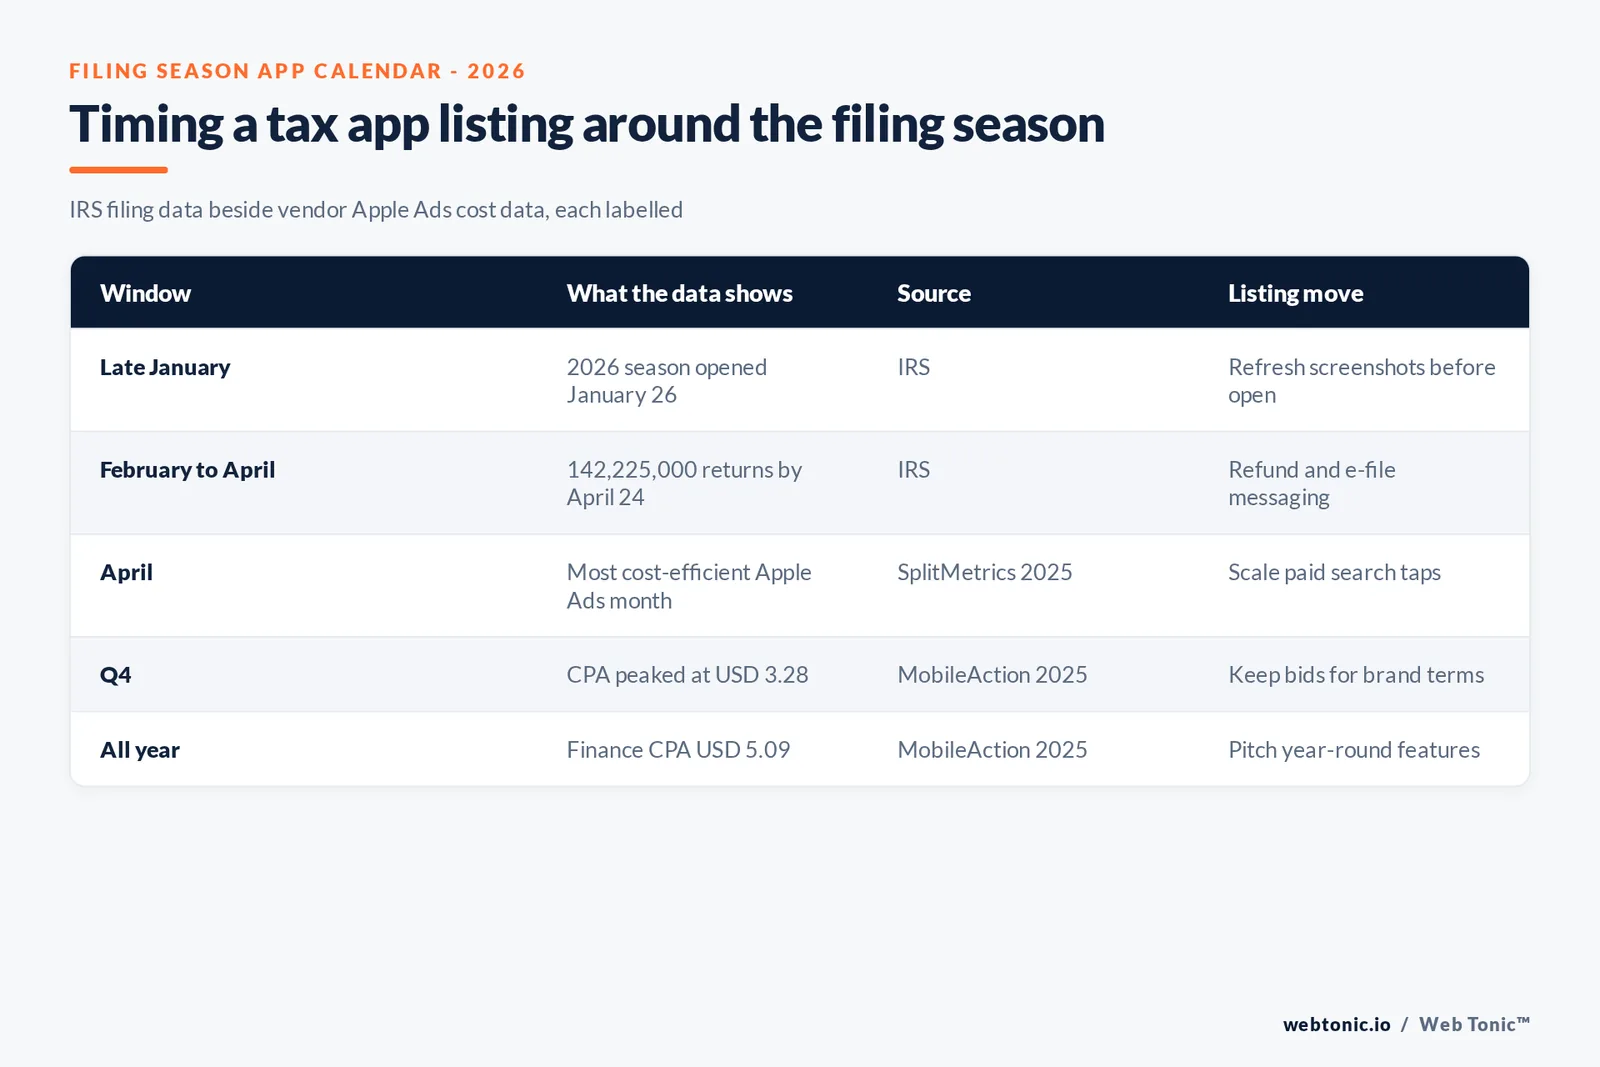Click the 'Timing a tax app listing' headline
Screen dimensions: 1600x1067
point(587,125)
